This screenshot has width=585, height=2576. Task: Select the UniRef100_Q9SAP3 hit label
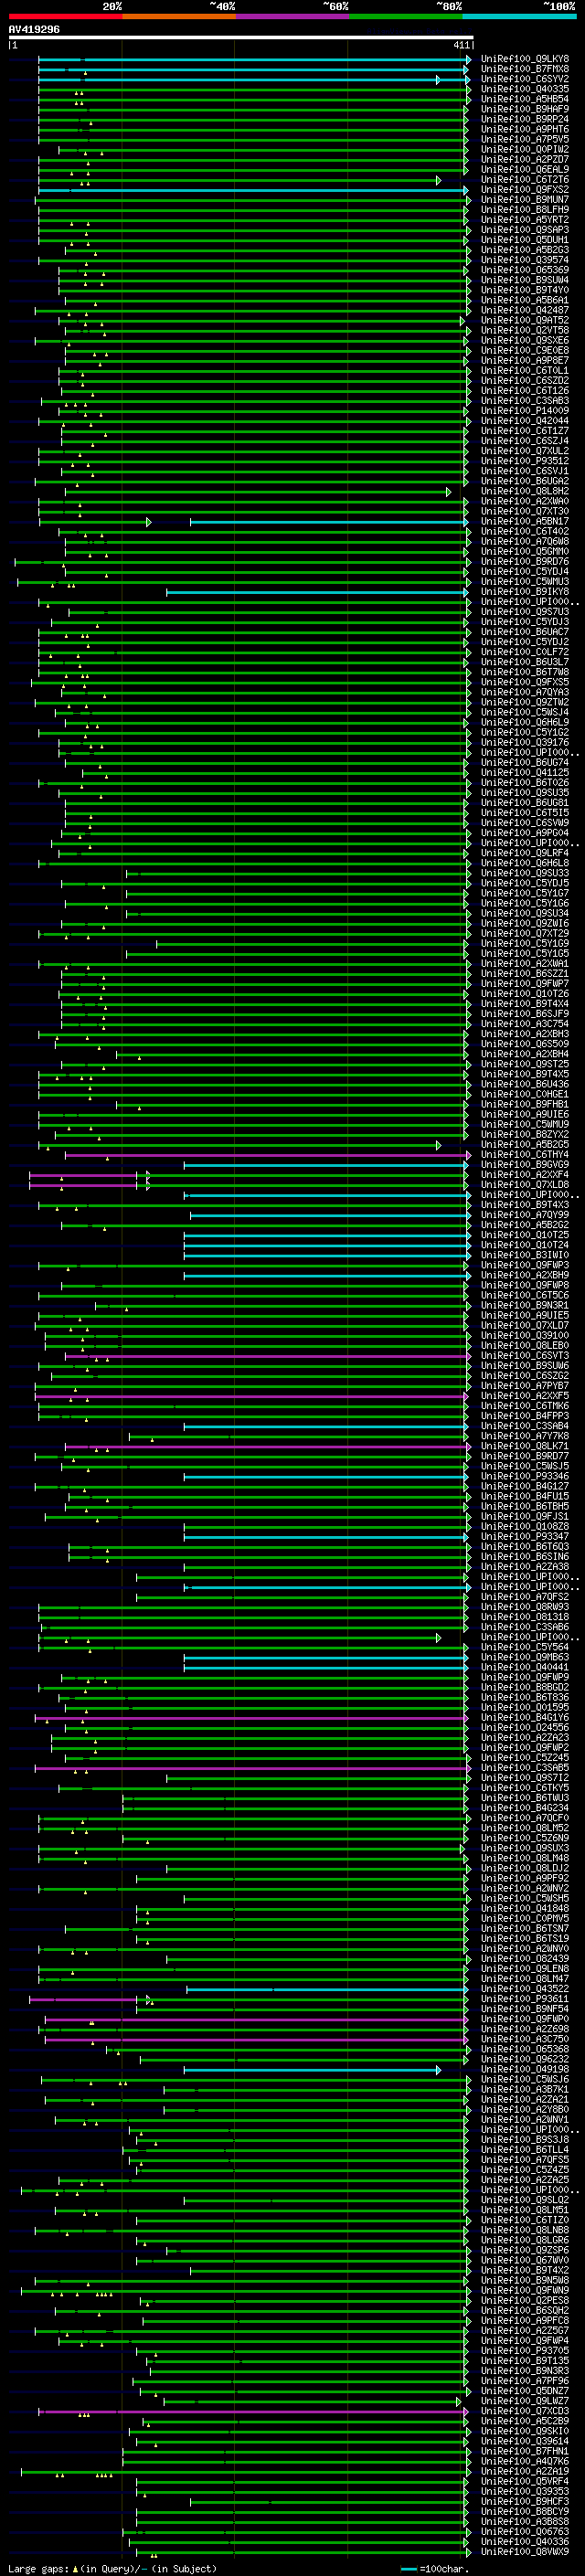coord(525,230)
